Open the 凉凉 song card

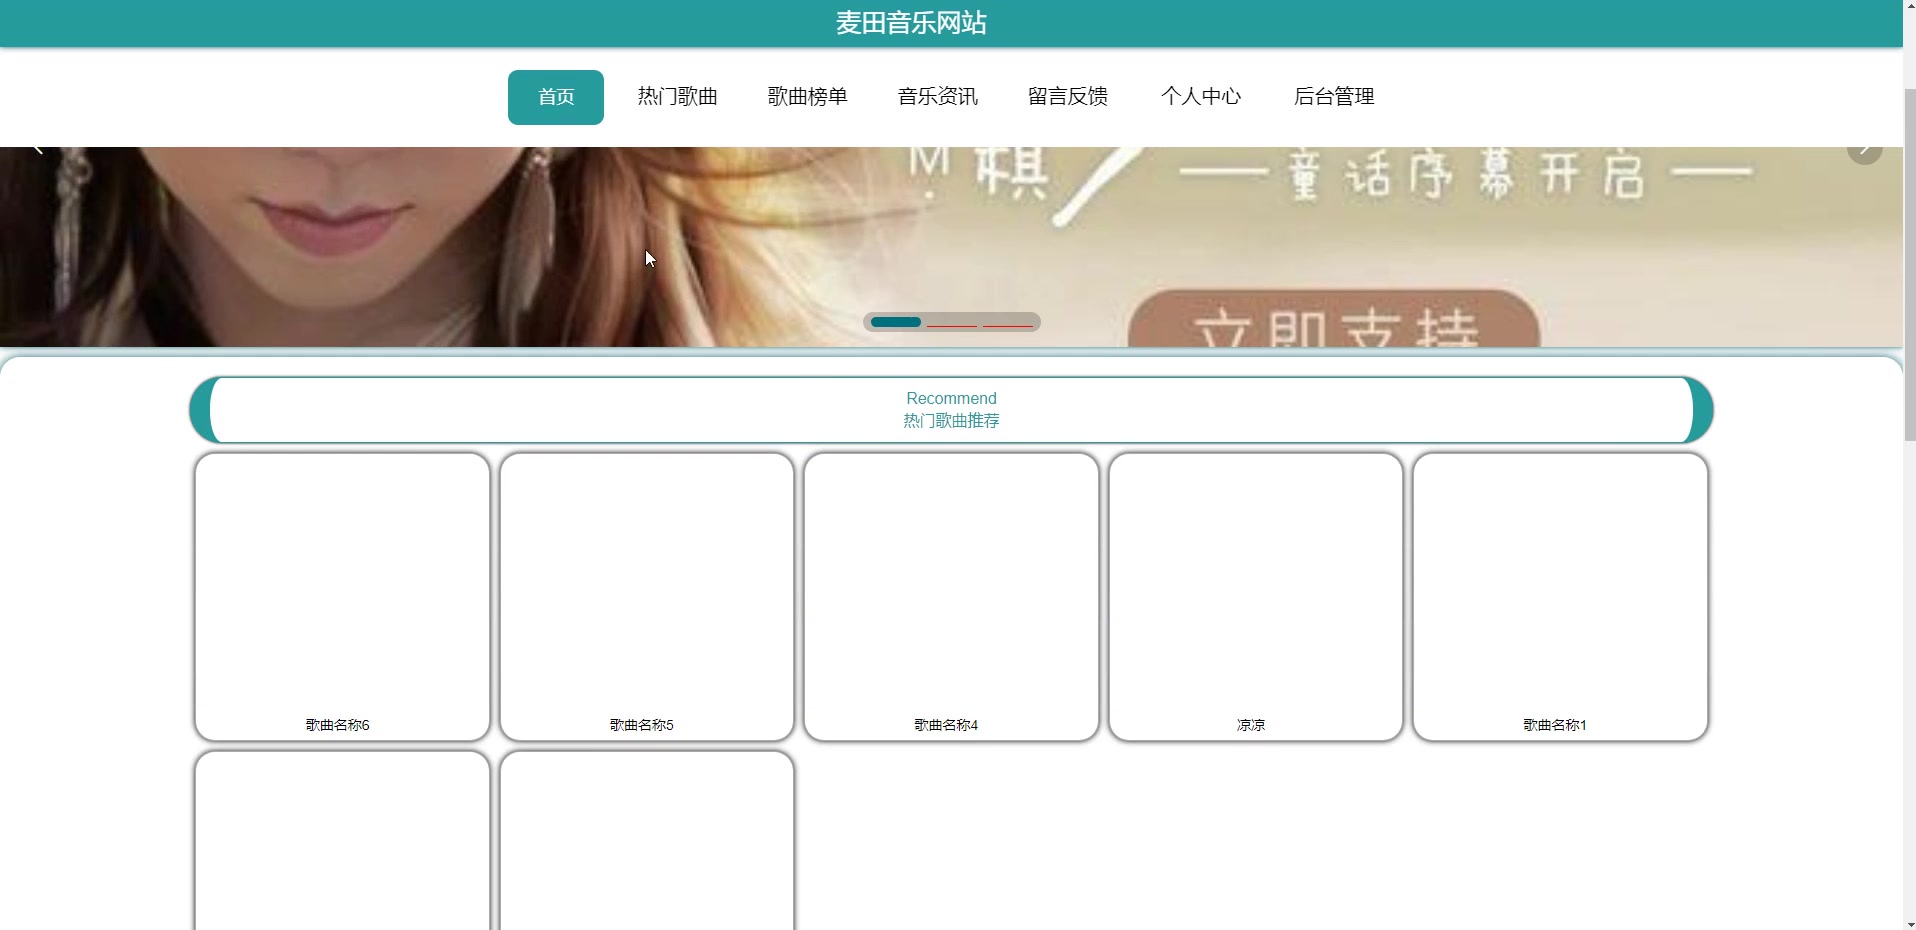[x=1256, y=597]
